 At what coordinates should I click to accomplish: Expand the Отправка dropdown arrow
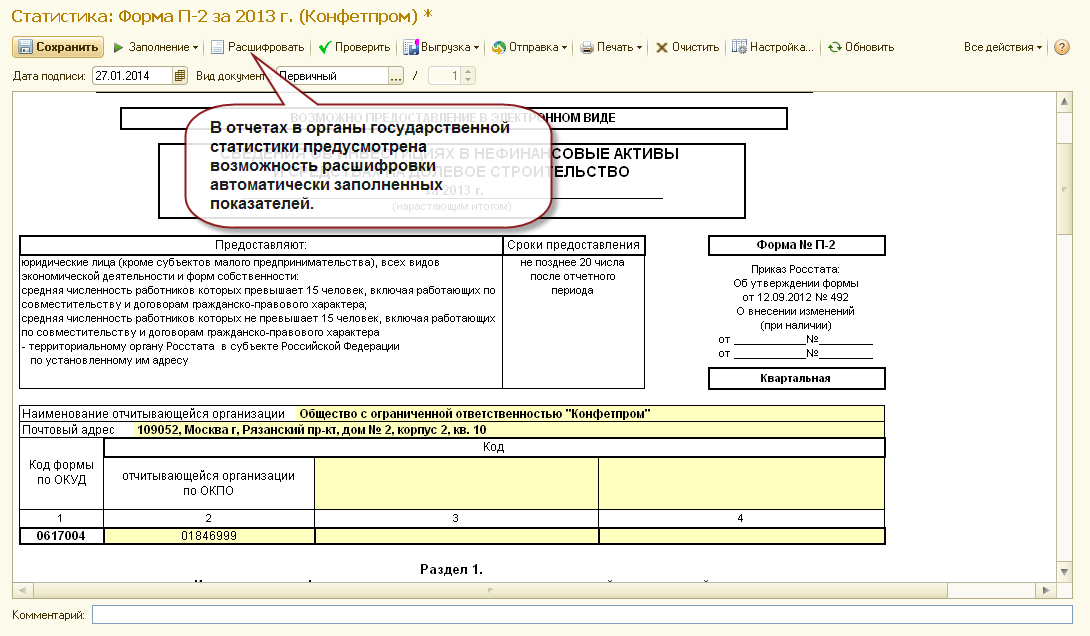(564, 48)
